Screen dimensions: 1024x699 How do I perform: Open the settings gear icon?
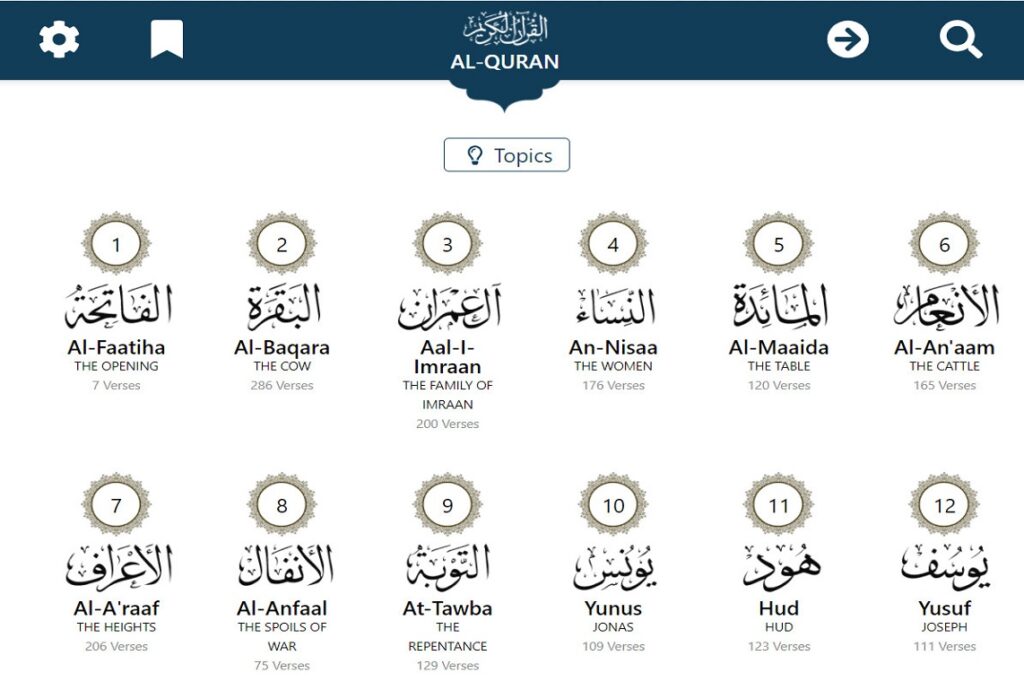coord(59,40)
